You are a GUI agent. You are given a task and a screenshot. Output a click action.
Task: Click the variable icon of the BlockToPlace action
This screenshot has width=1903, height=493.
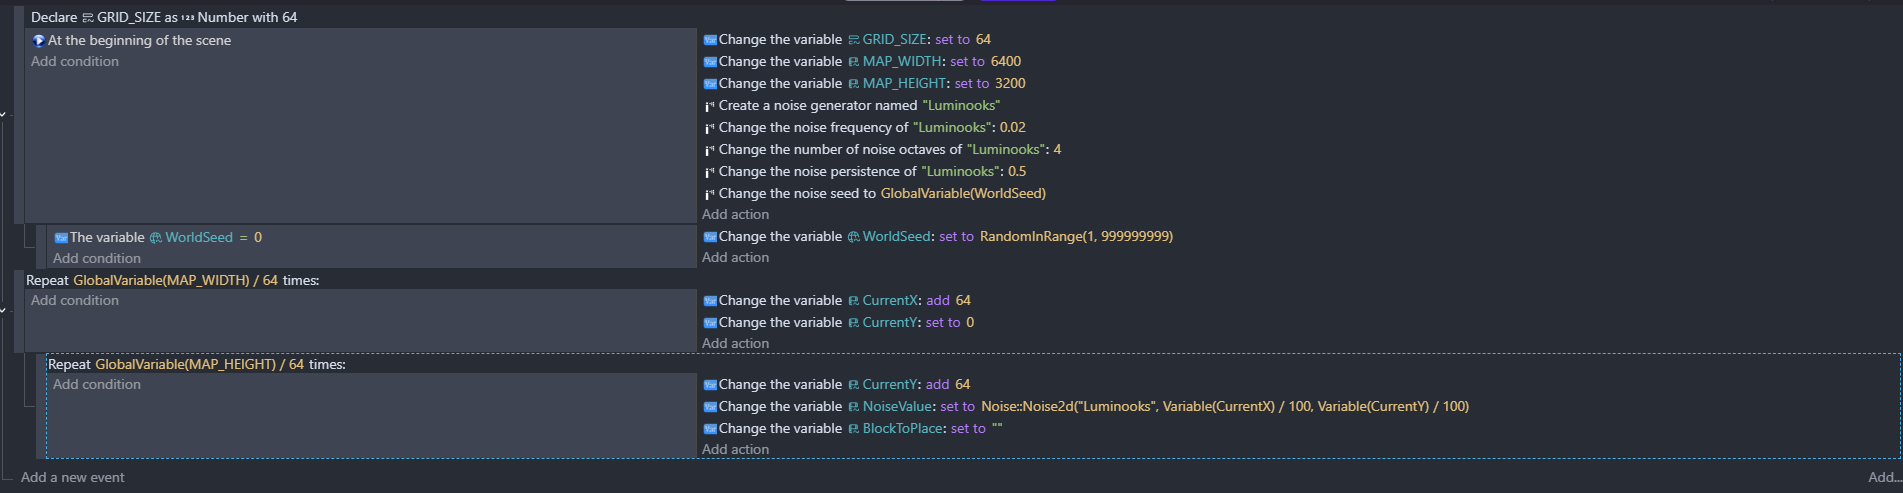click(710, 429)
